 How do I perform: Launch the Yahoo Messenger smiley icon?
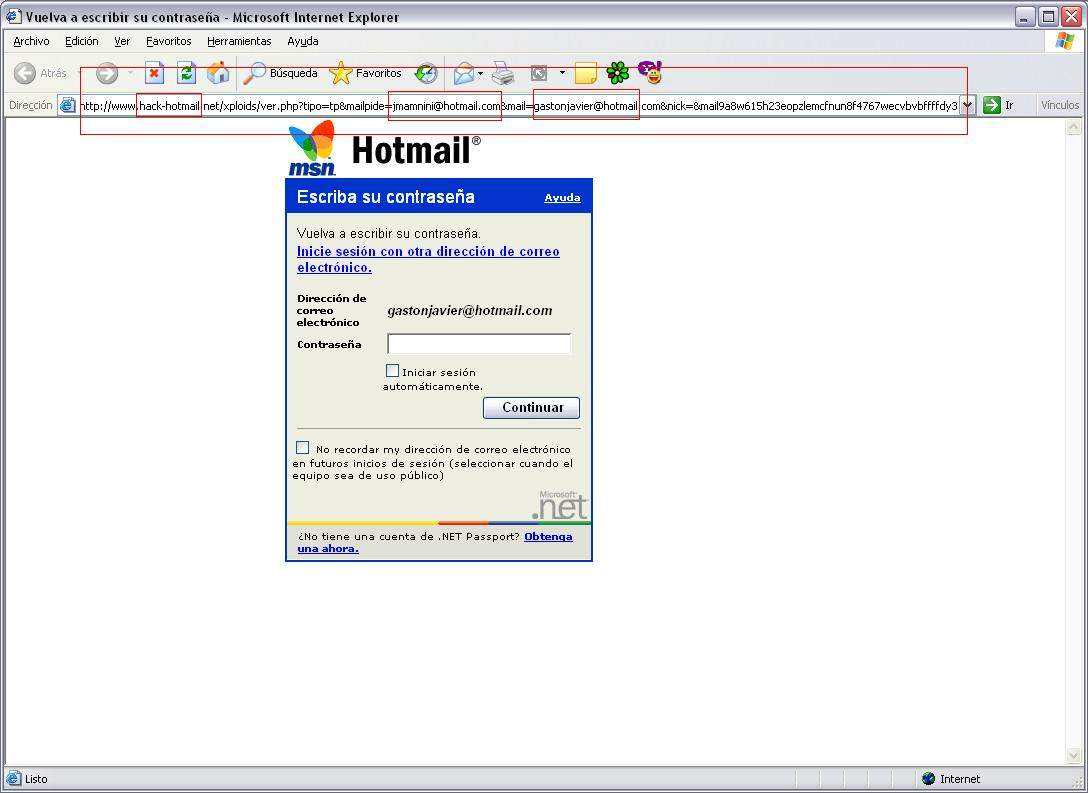pyautogui.click(x=650, y=72)
